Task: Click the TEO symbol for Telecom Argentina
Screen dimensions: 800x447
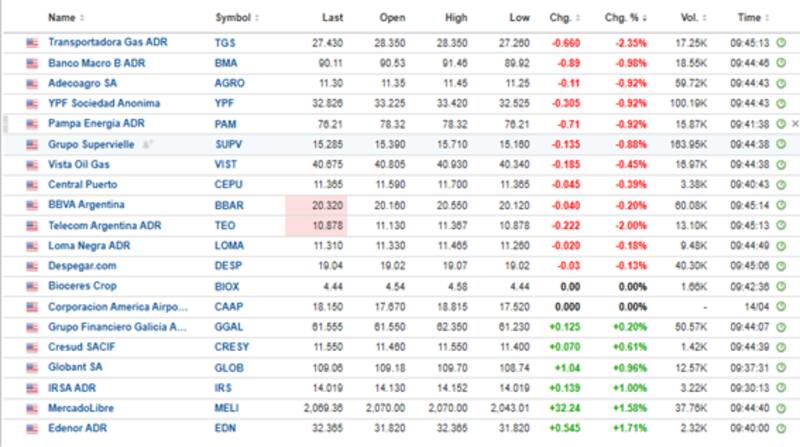Action: [x=224, y=225]
